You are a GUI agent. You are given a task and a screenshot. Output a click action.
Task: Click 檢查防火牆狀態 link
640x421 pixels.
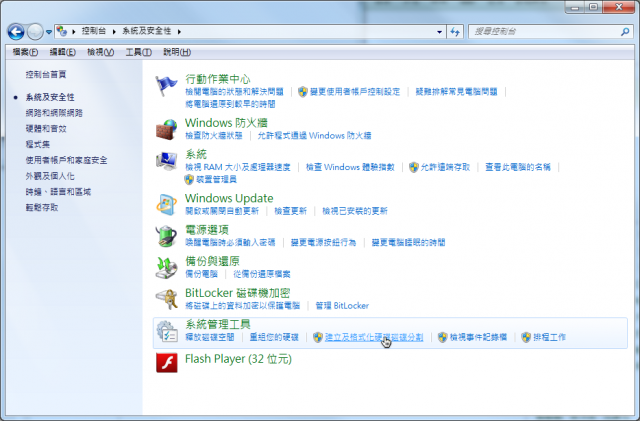pyautogui.click(x=213, y=136)
